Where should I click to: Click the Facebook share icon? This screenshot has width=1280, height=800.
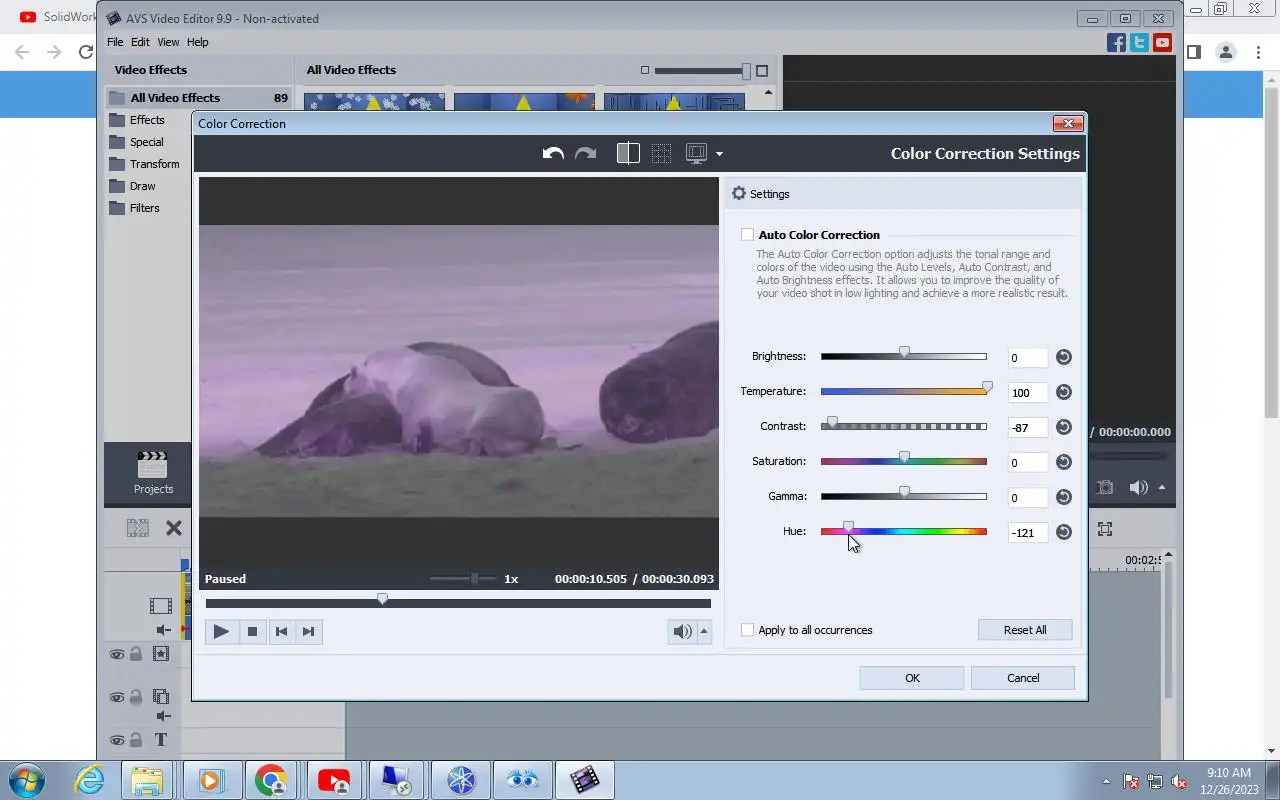click(1117, 43)
